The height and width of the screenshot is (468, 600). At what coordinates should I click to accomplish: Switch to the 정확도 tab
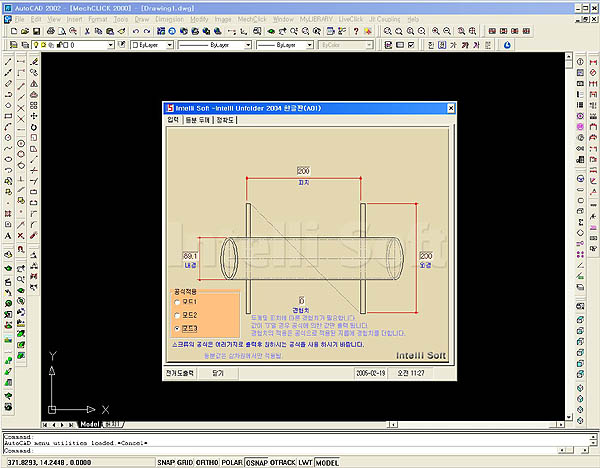(225, 120)
